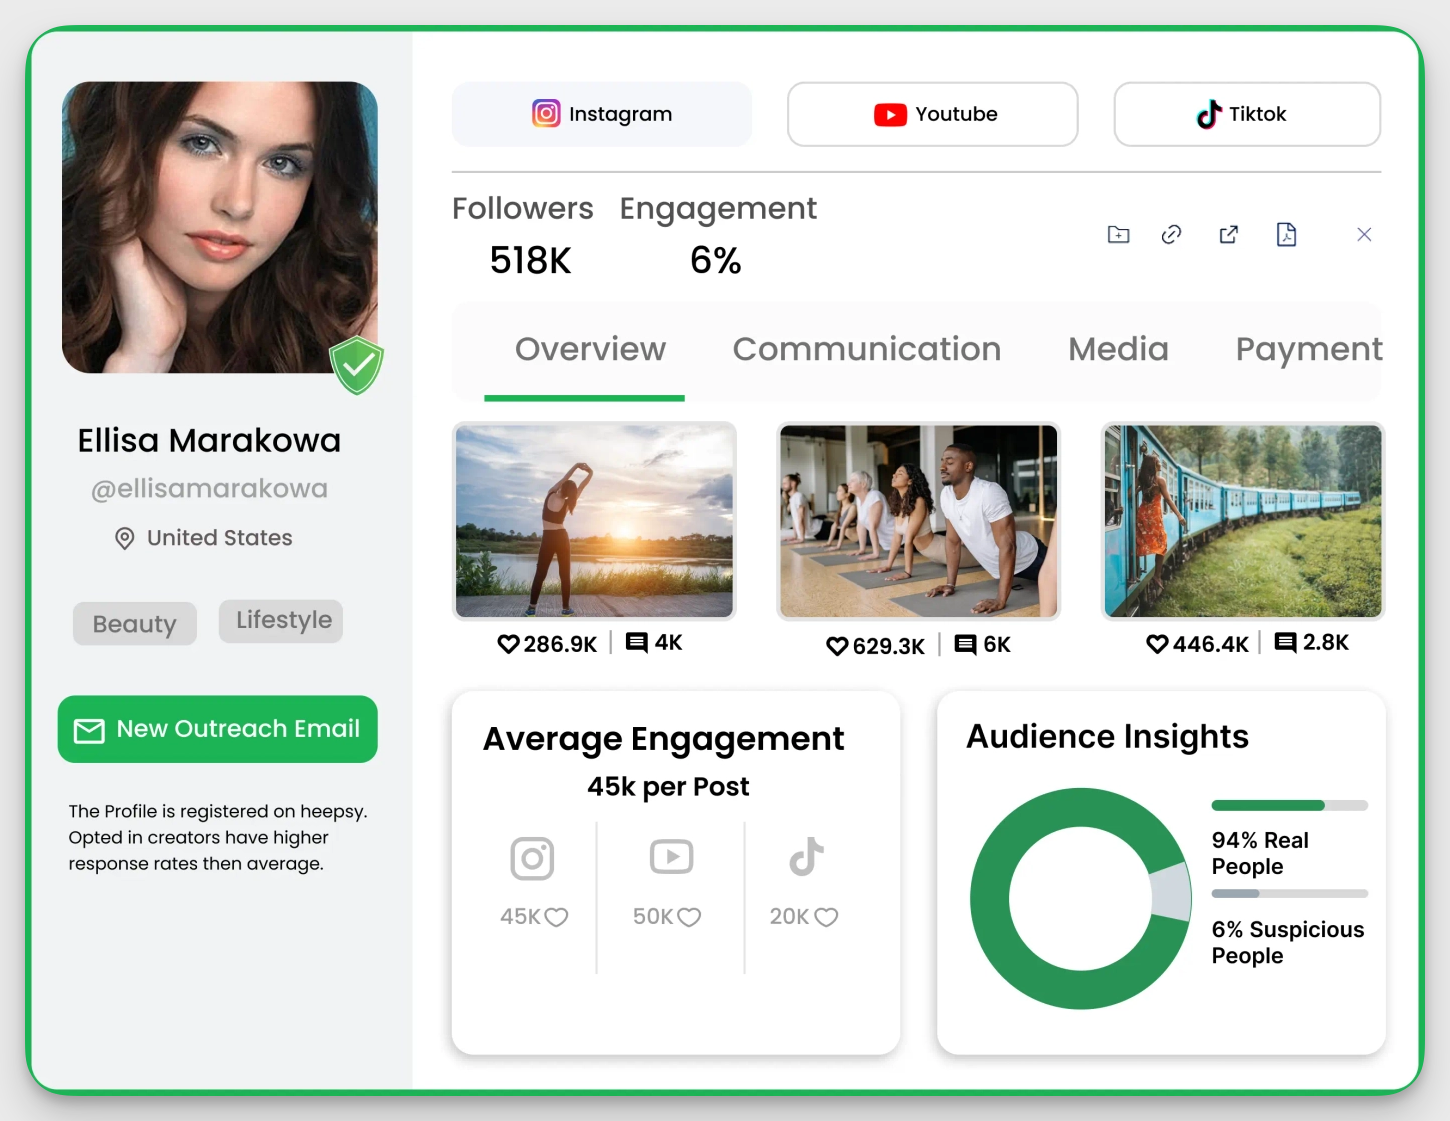Viewport: 1450px width, 1121px height.
Task: Click the United States location text
Action: click(x=220, y=538)
